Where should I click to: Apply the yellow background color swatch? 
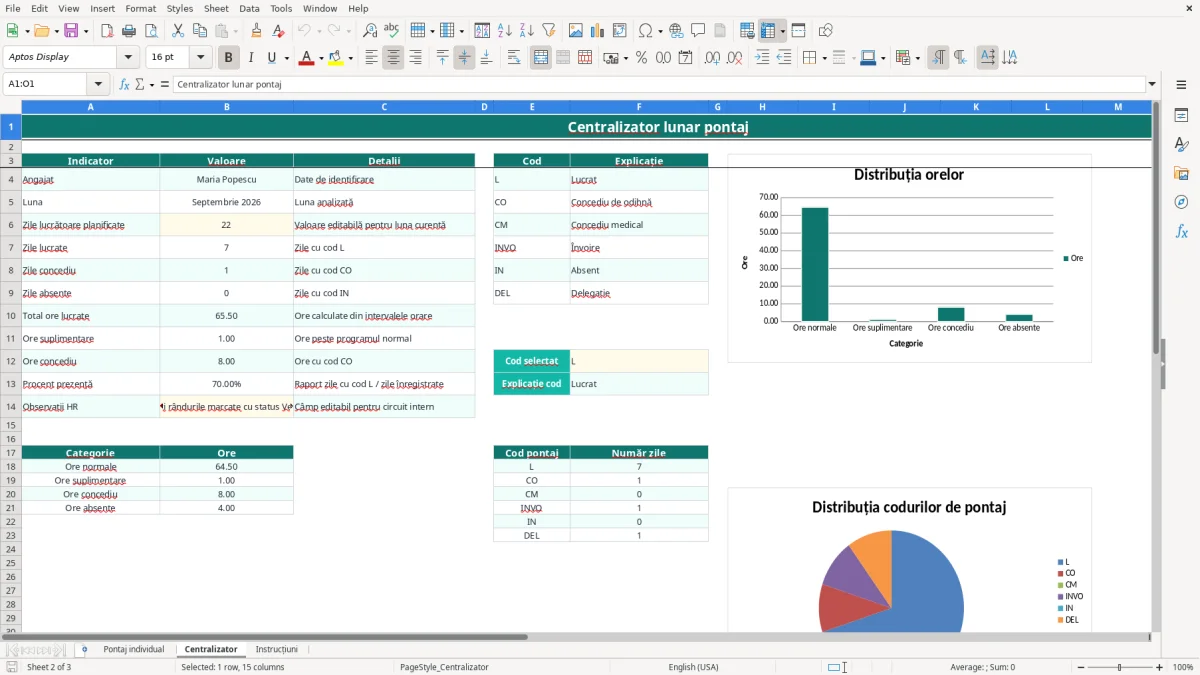(336, 58)
